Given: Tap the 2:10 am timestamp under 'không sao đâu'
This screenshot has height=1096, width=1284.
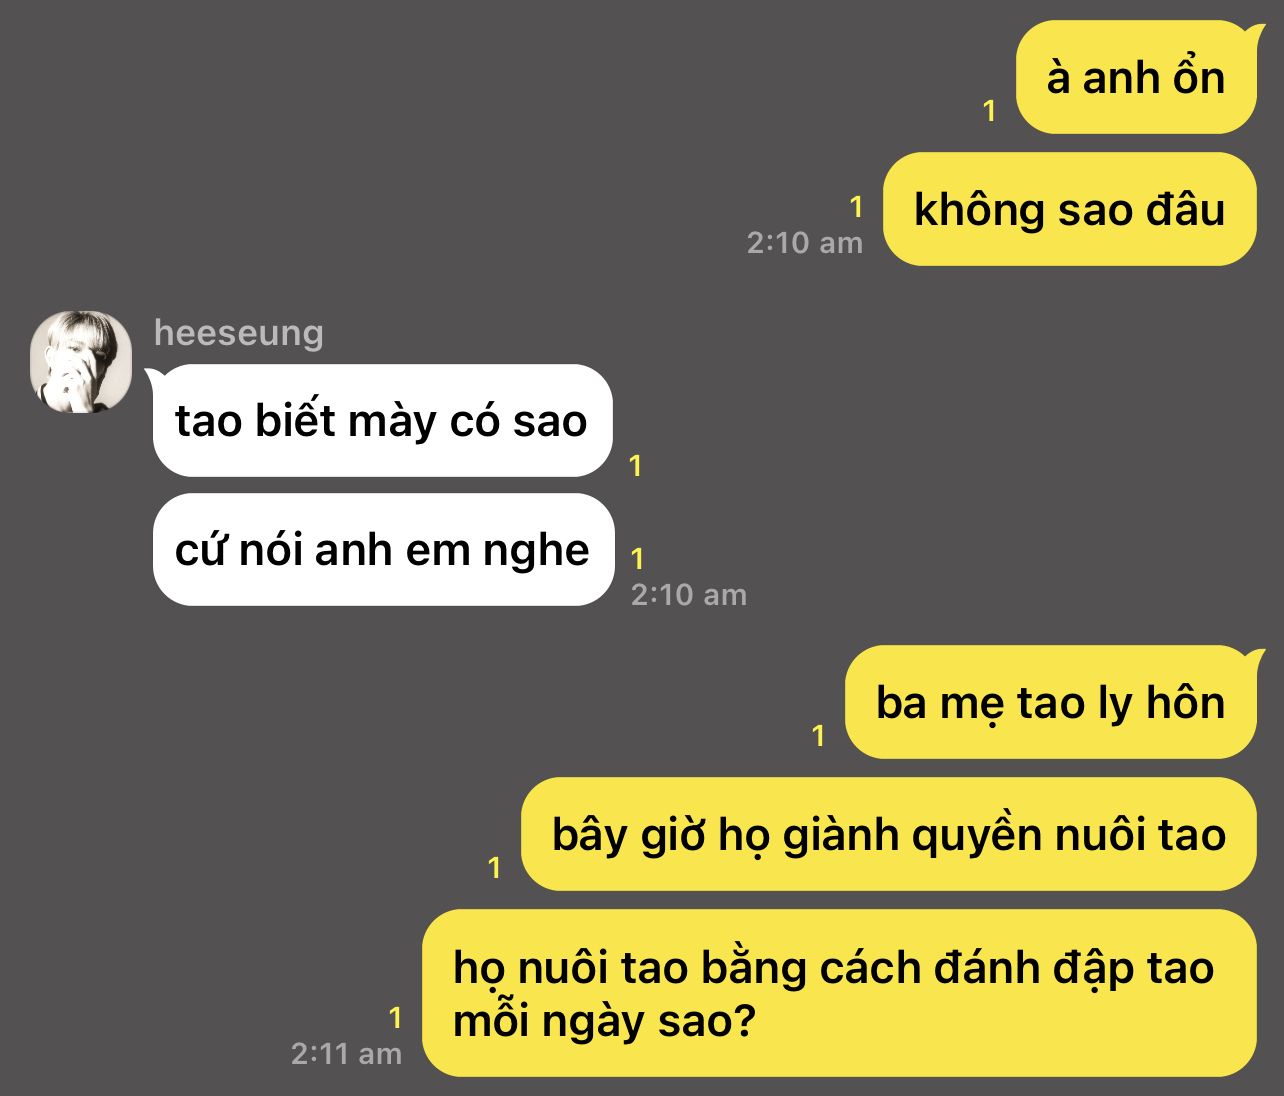Looking at the screenshot, I should pyautogui.click(x=805, y=242).
